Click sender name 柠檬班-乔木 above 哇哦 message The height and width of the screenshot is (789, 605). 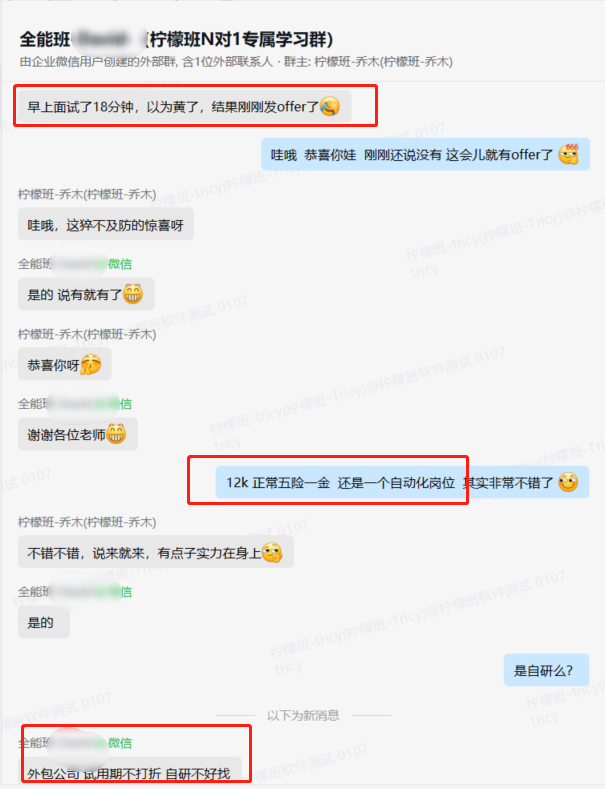(87, 194)
